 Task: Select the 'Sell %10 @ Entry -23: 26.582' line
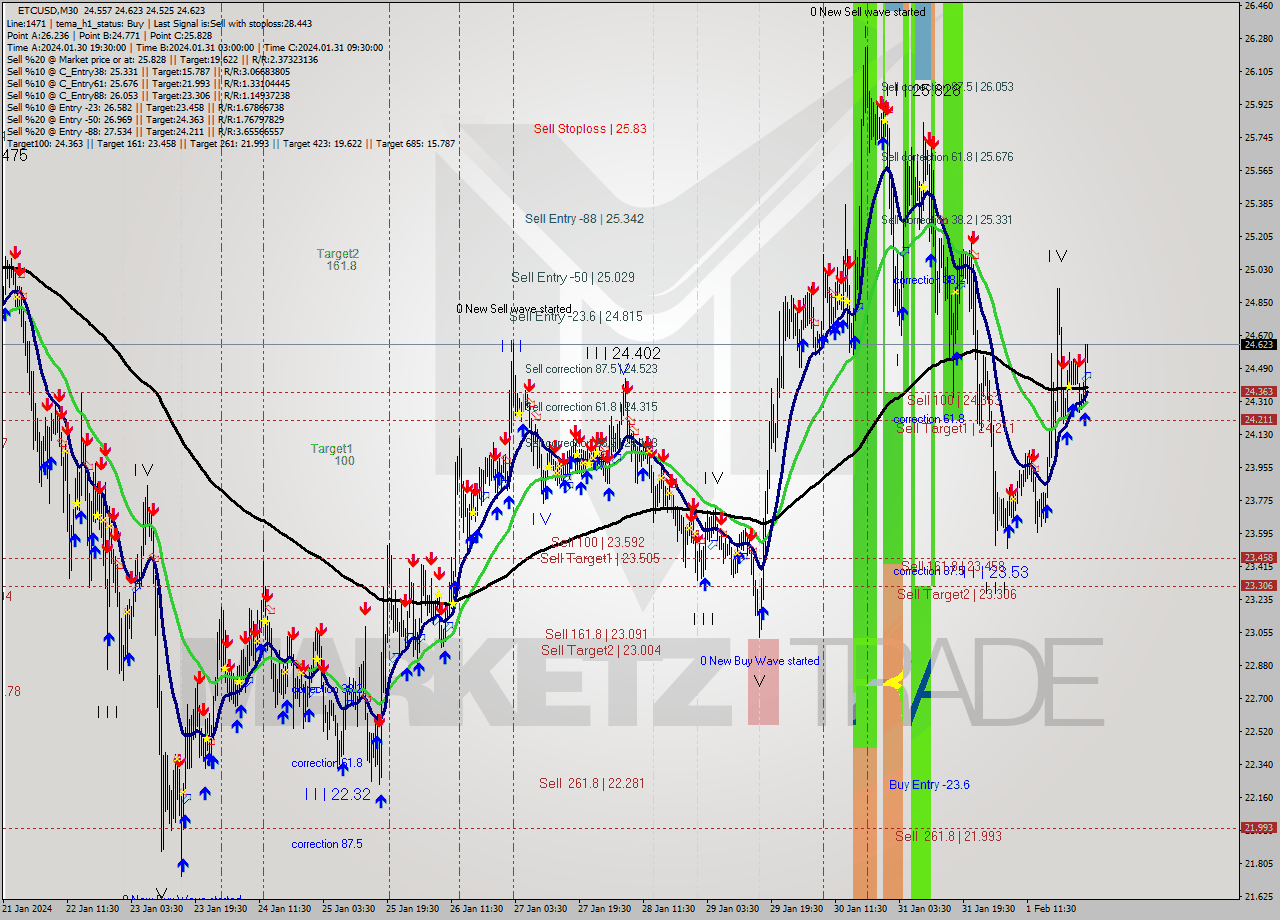tap(145, 107)
